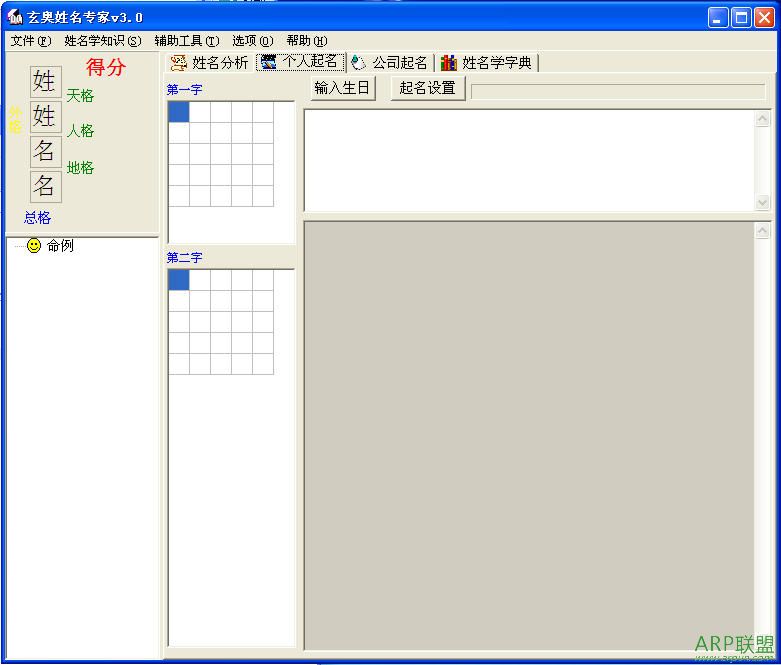Open the 姓名学知识 menu
The width and height of the screenshot is (781, 665).
tap(102, 41)
